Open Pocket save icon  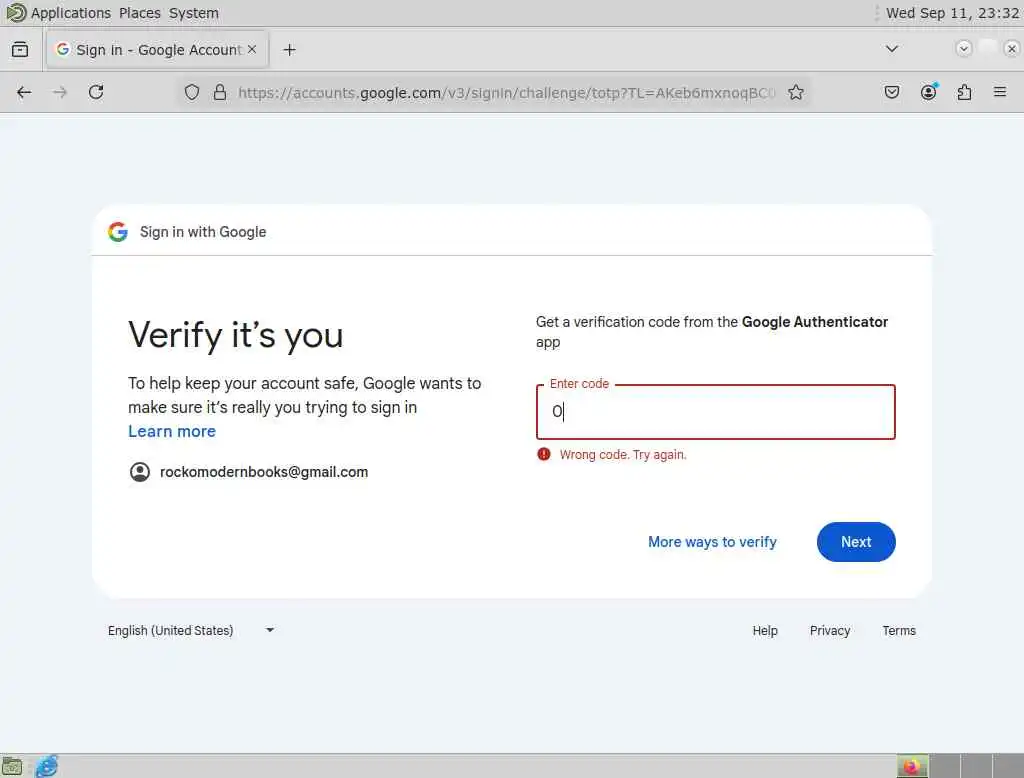[x=891, y=92]
